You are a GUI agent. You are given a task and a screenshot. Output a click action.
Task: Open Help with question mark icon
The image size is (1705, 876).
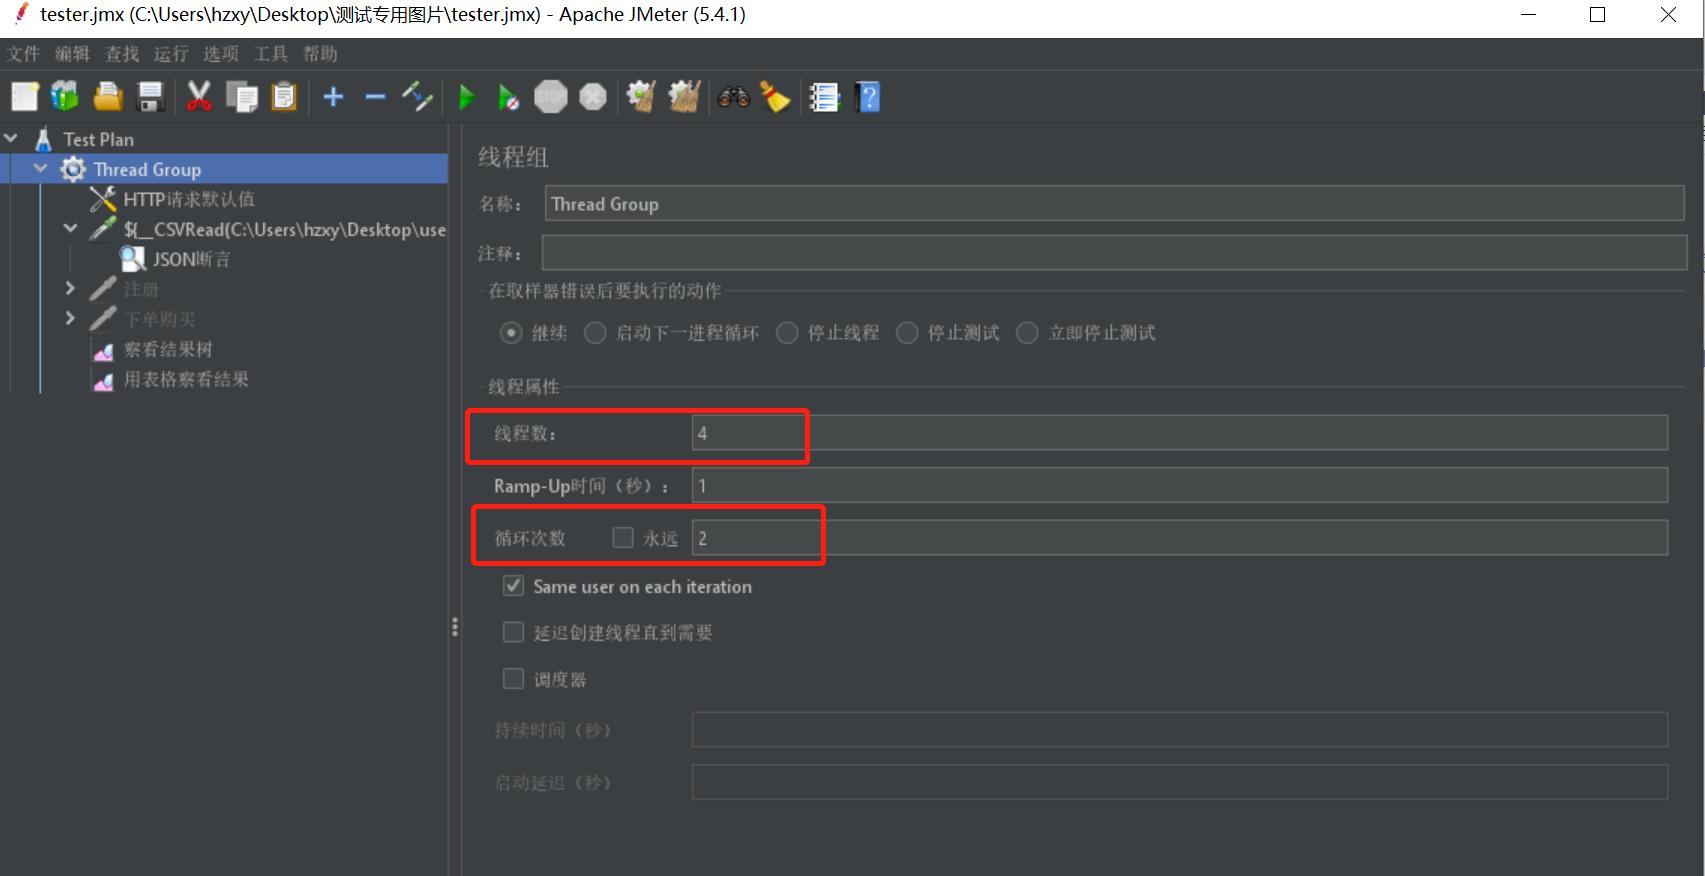click(868, 97)
